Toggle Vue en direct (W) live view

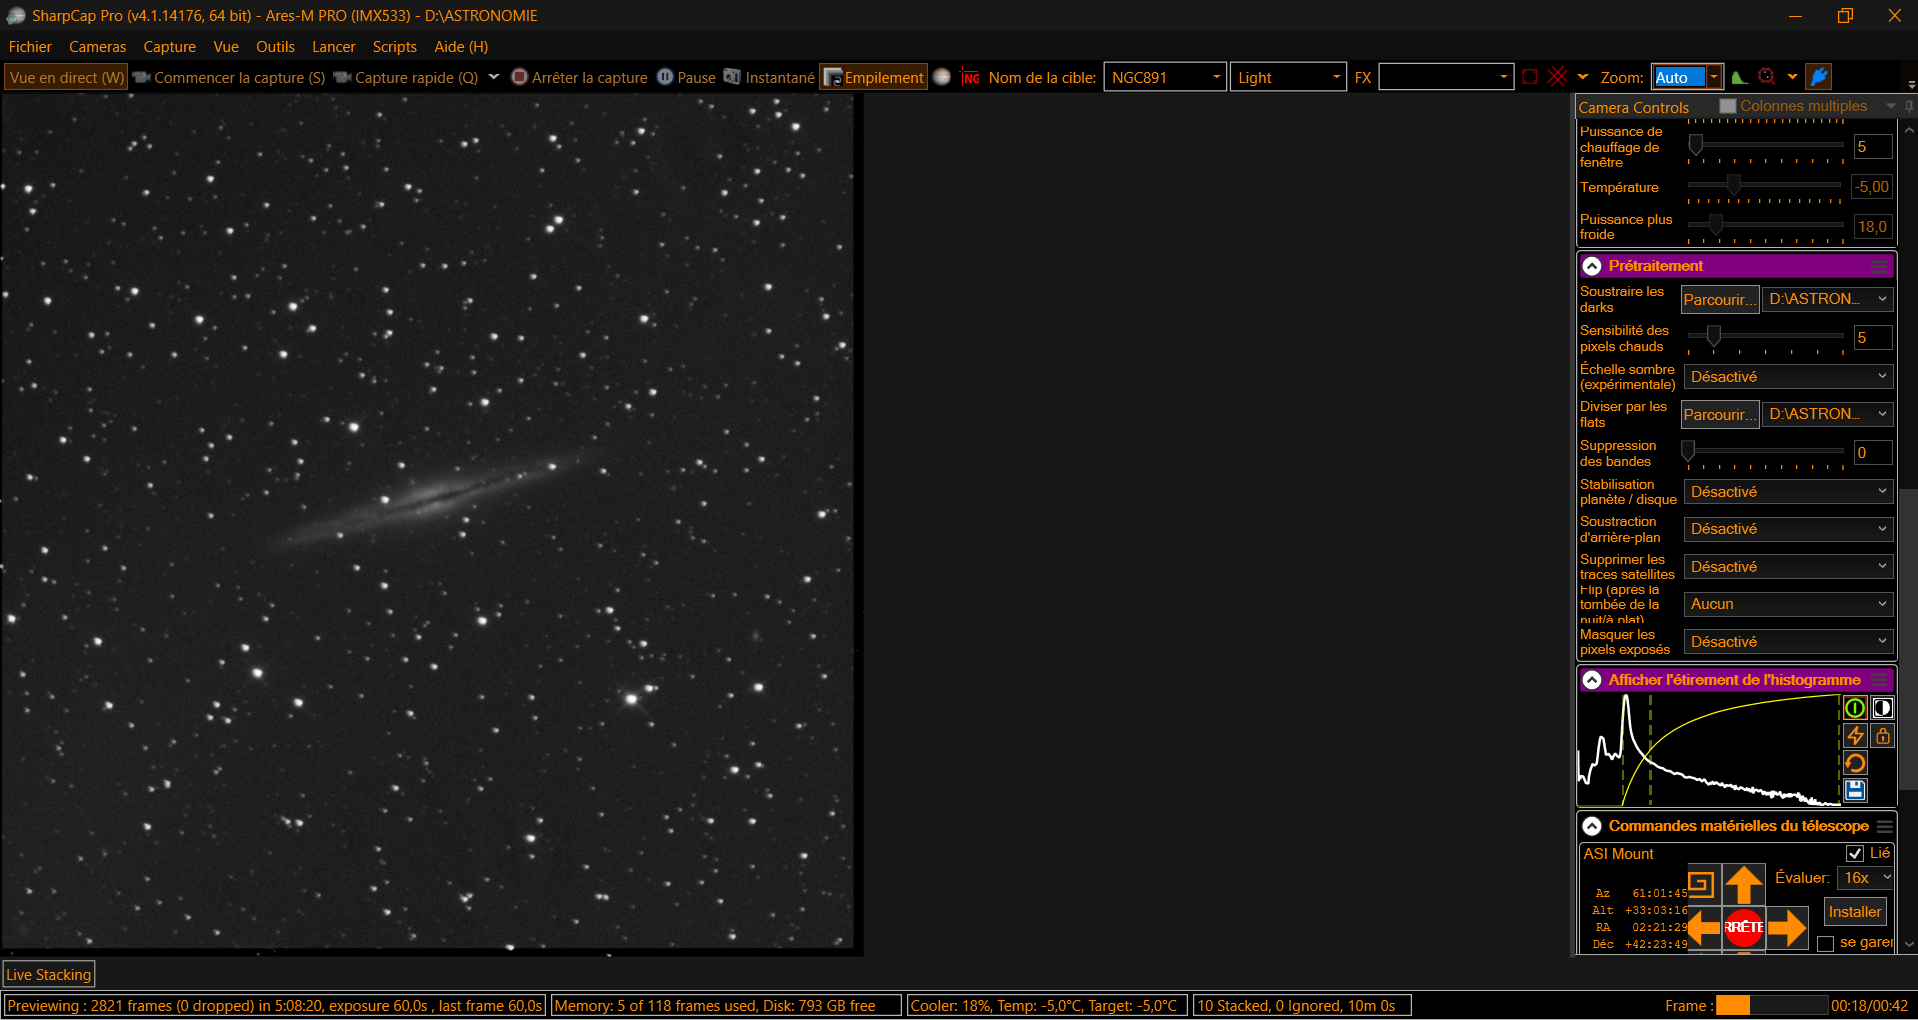[x=66, y=77]
